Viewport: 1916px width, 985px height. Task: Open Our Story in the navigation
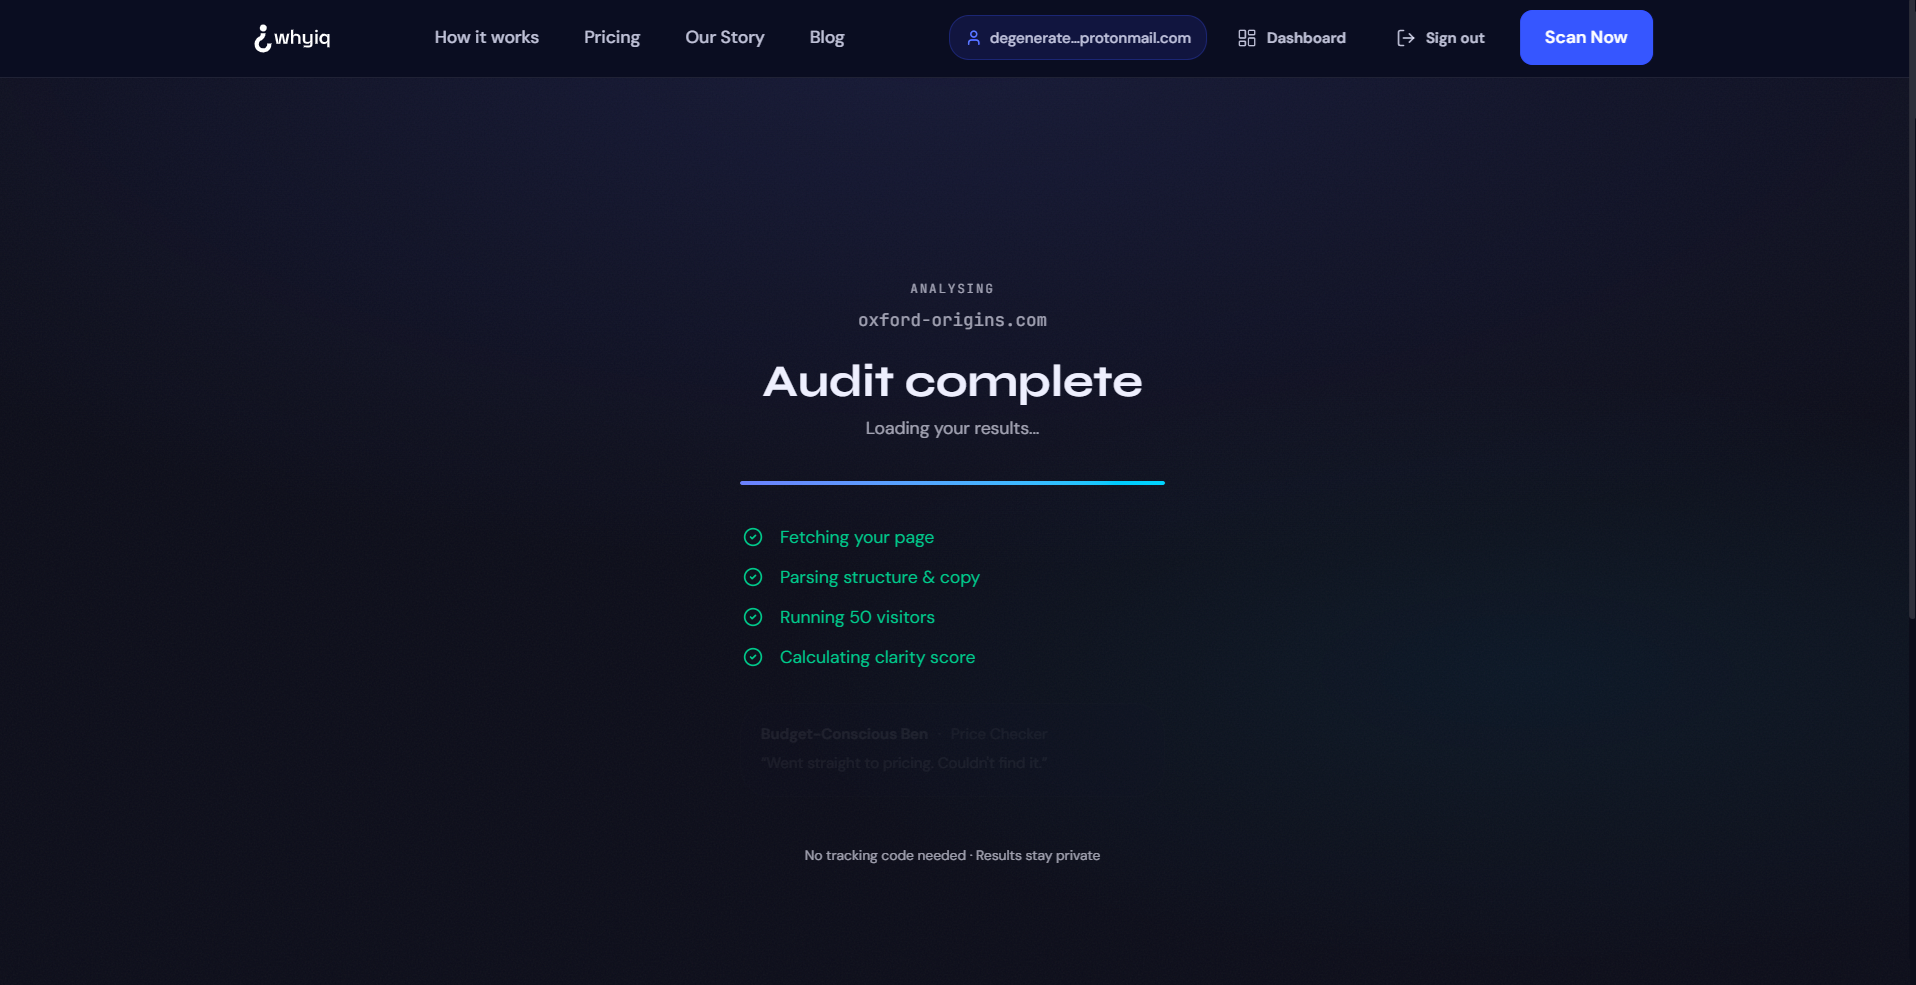coord(725,37)
